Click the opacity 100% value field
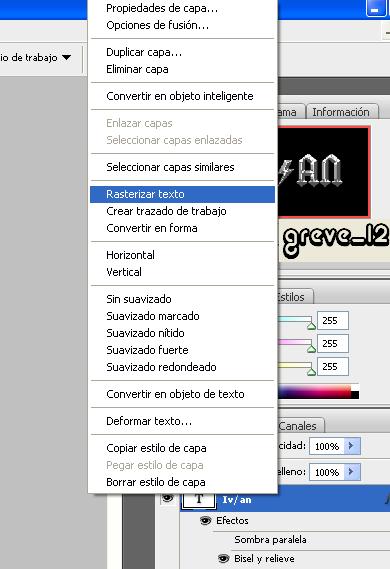390x569 pixels. (x=327, y=446)
